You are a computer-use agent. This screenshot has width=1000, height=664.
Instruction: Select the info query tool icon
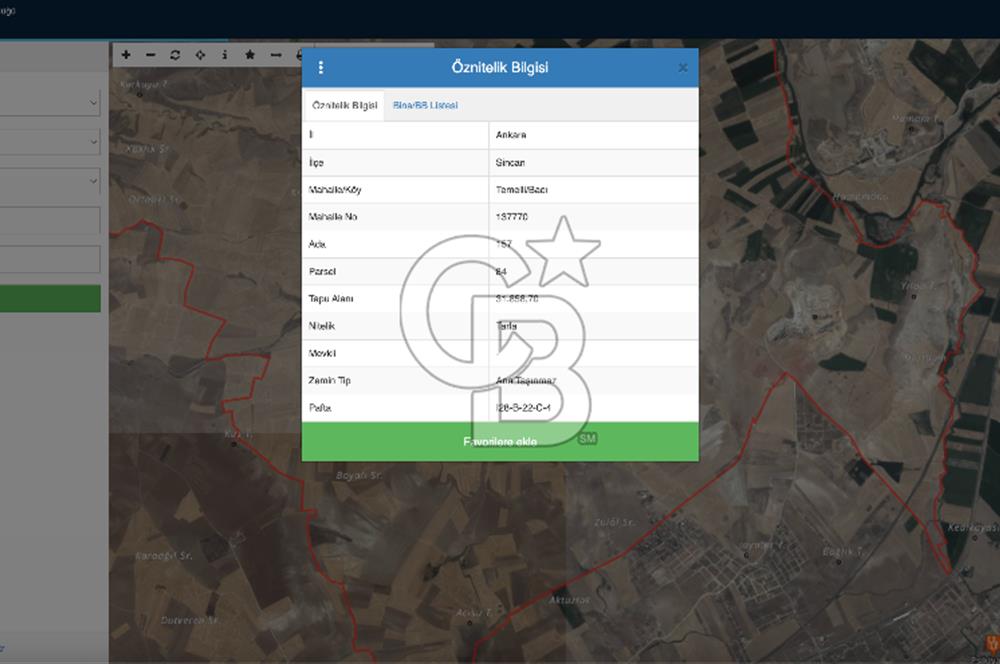click(x=224, y=55)
